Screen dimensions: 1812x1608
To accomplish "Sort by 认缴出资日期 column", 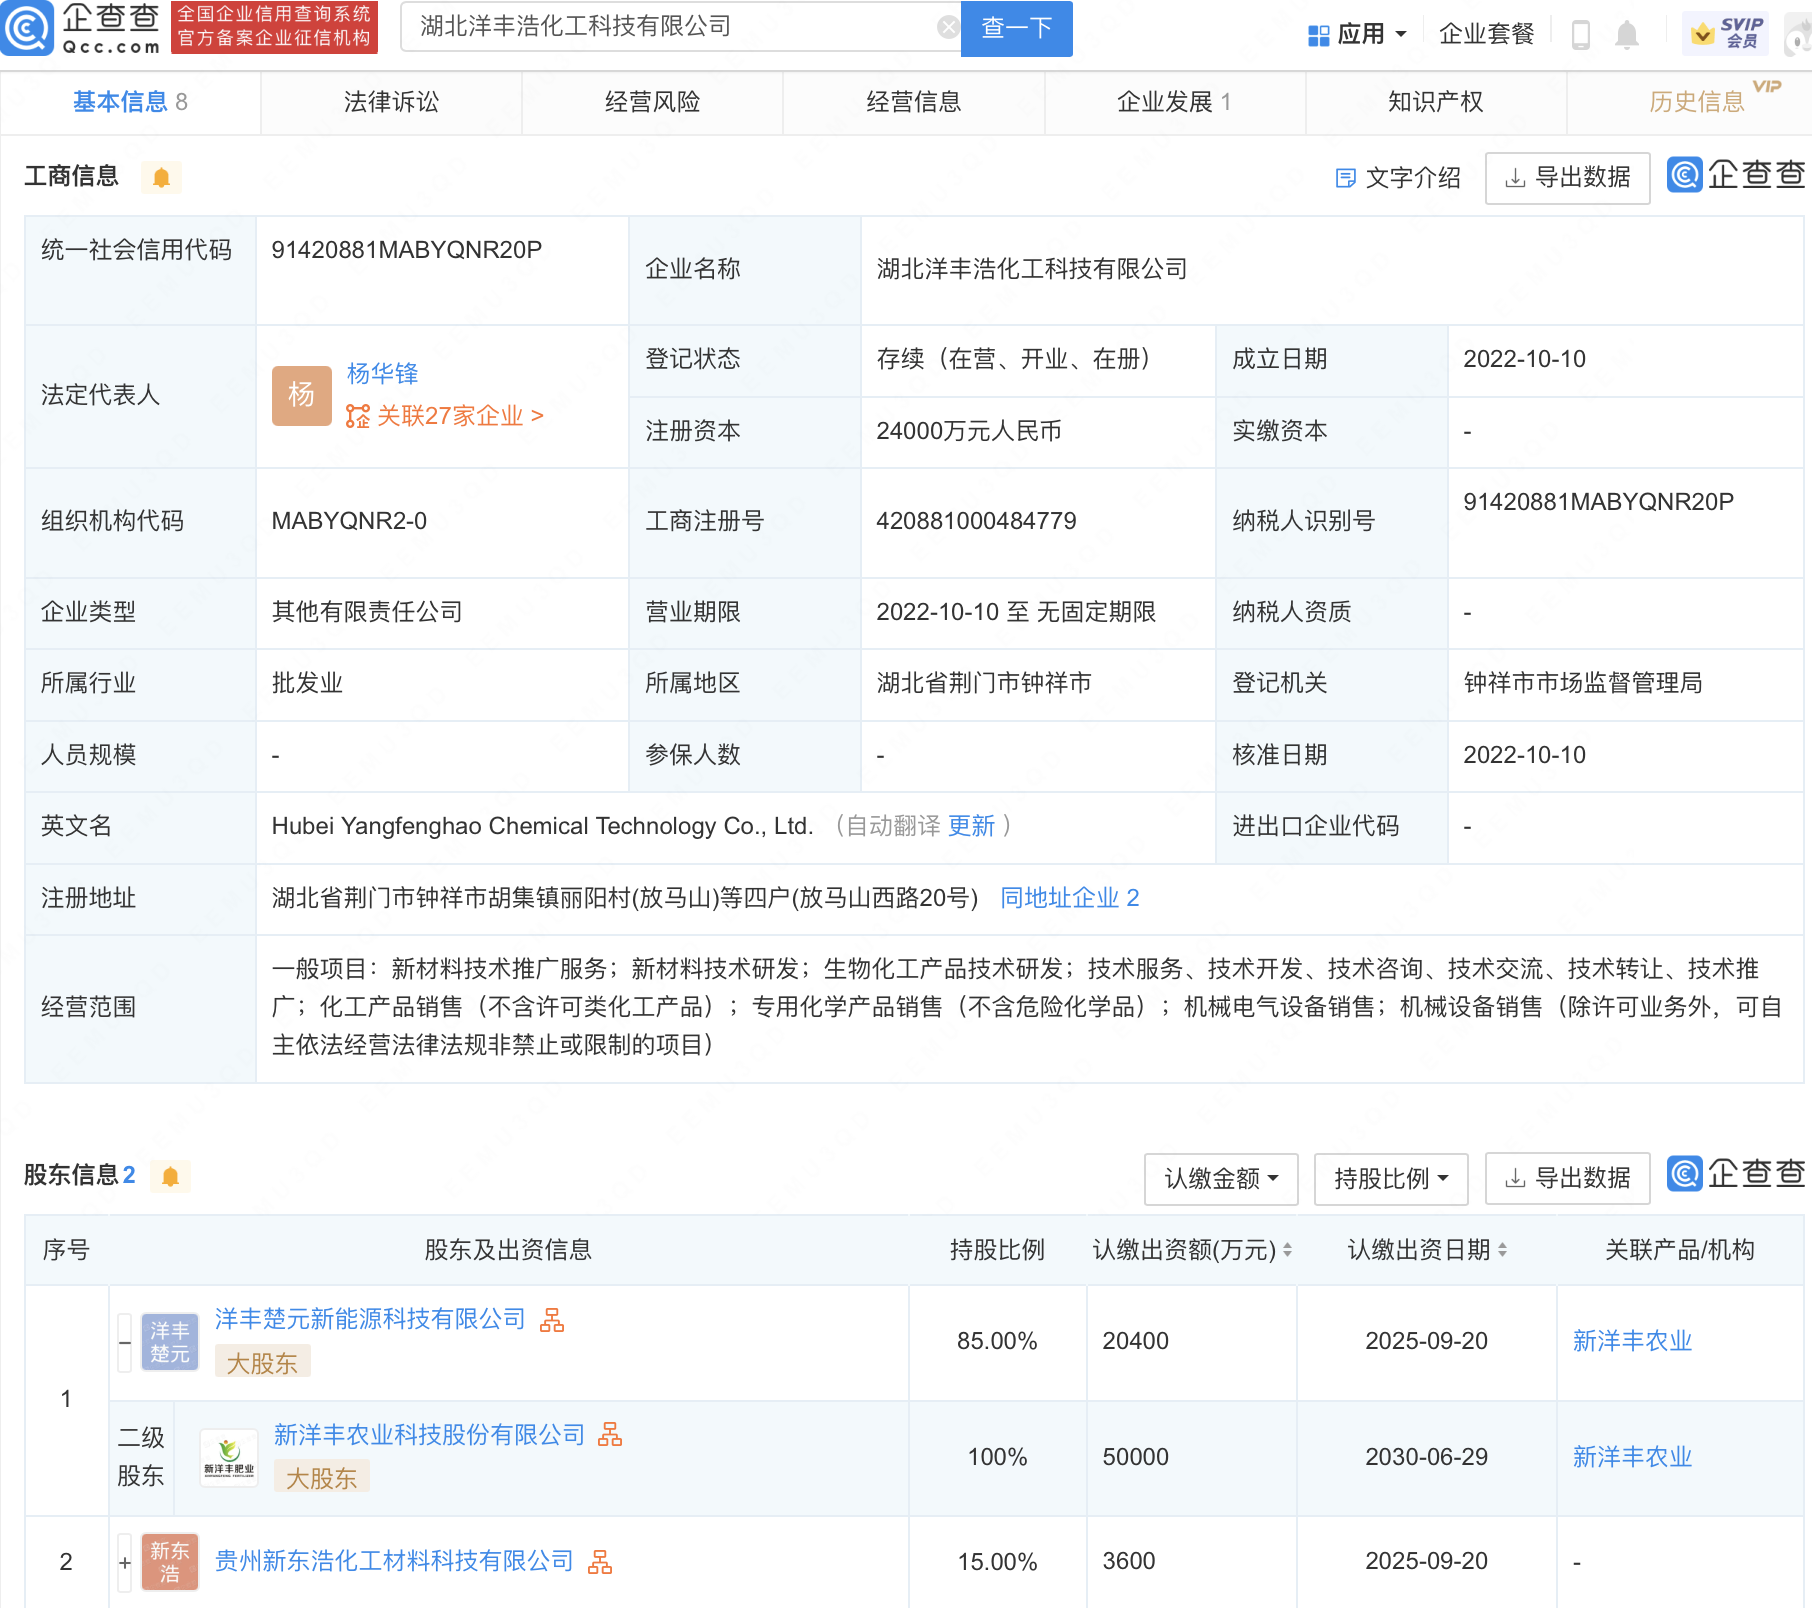I will 1502,1250.
